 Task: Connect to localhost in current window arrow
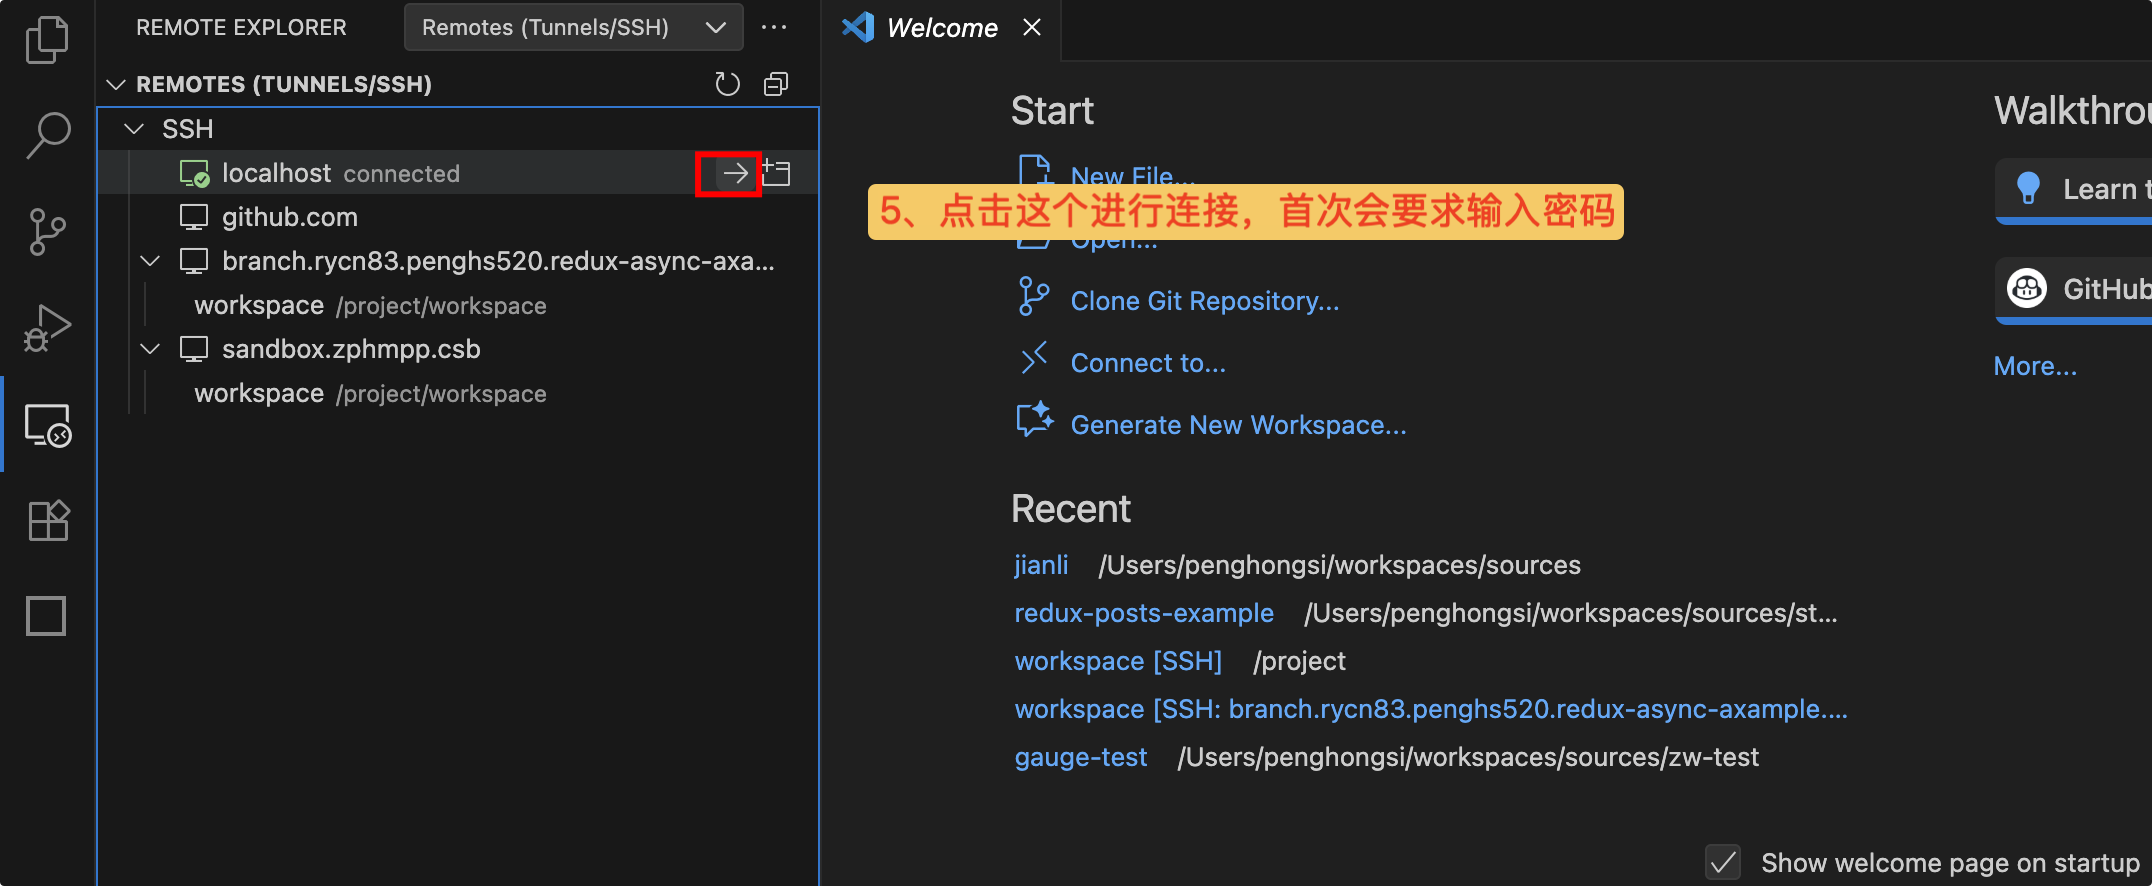(x=735, y=174)
